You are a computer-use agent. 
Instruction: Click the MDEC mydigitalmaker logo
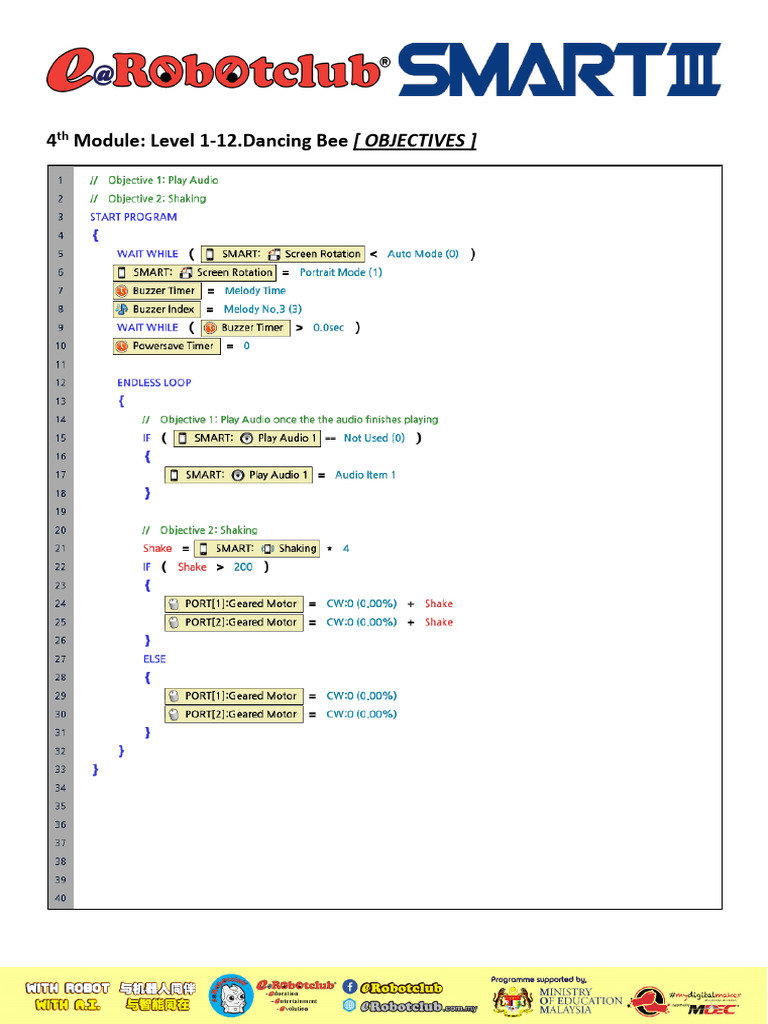coord(686,1001)
